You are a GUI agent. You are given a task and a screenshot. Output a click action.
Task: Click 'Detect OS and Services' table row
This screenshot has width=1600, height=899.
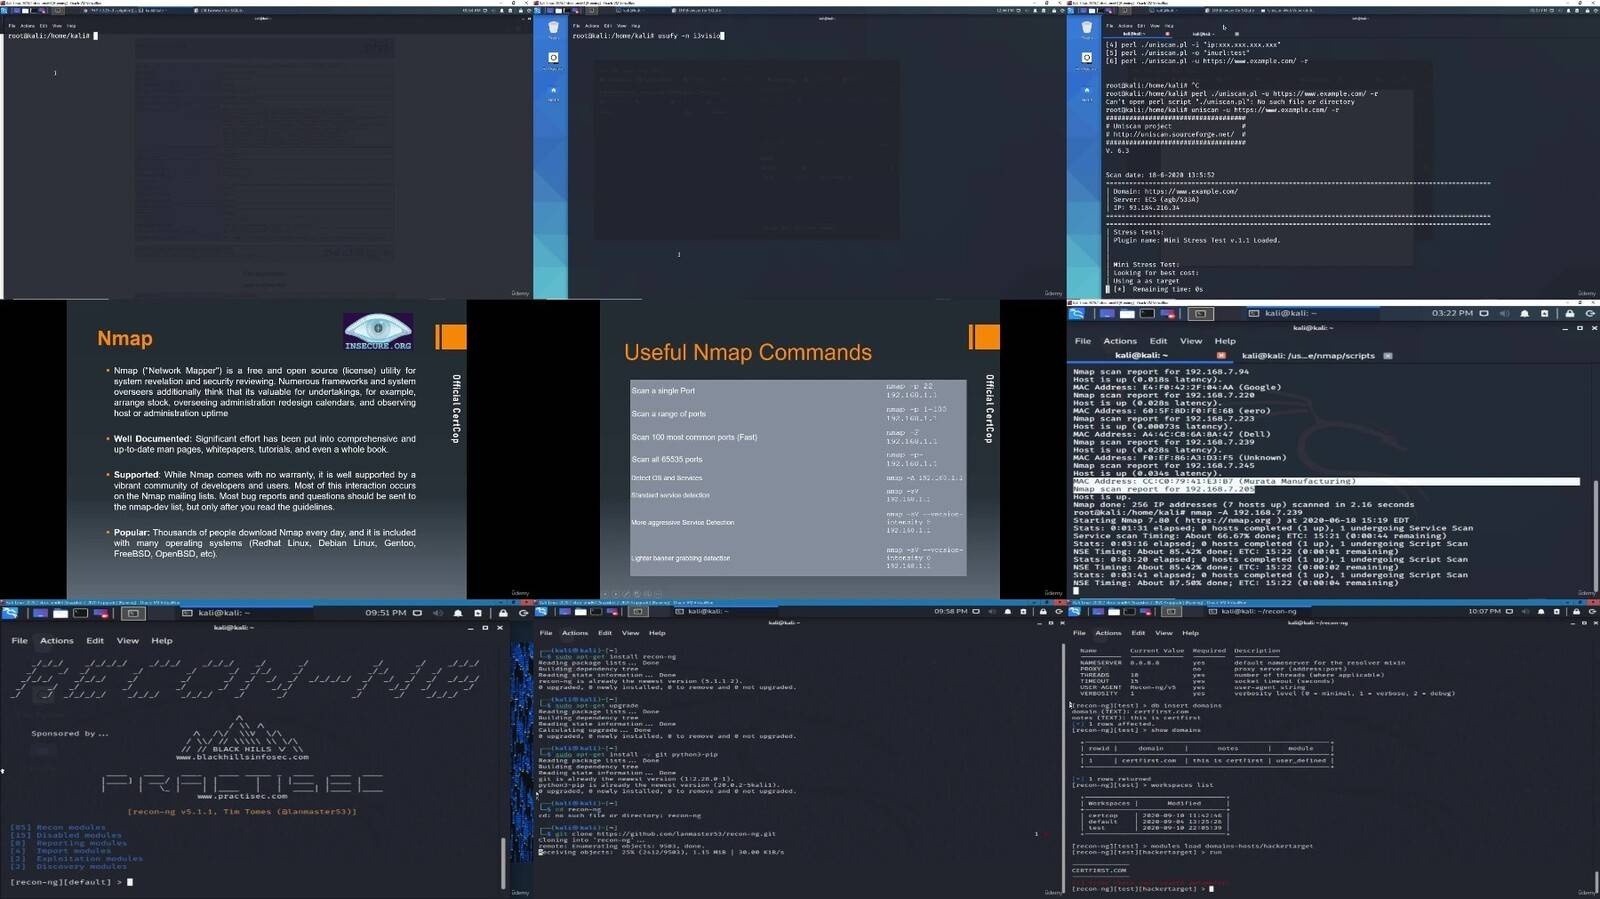pos(798,478)
